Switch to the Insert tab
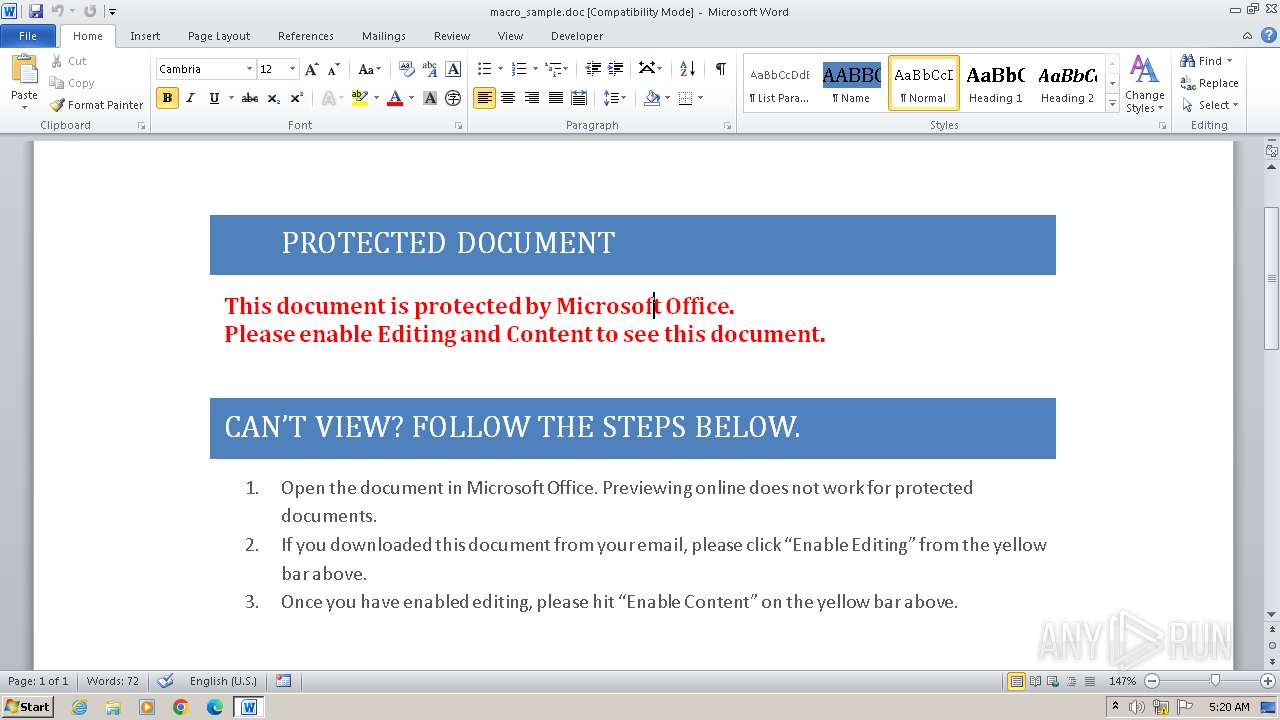 coord(145,36)
